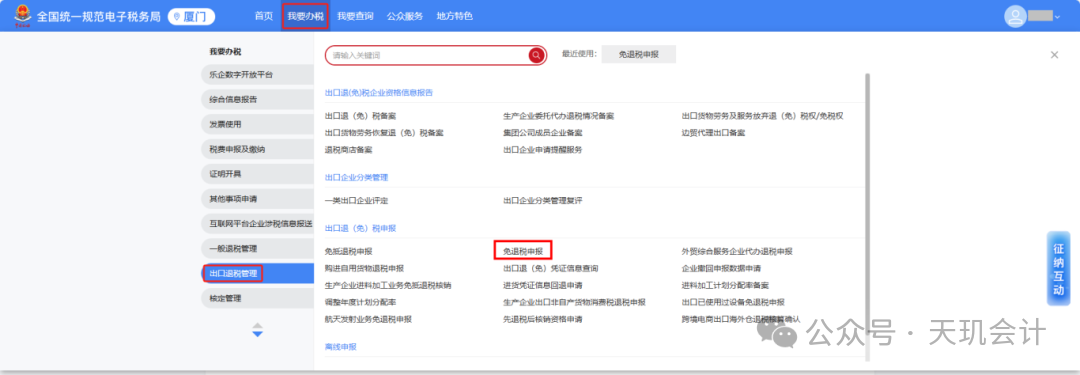Open 生产企业委托代办退税情况备案 link

(x=559, y=116)
